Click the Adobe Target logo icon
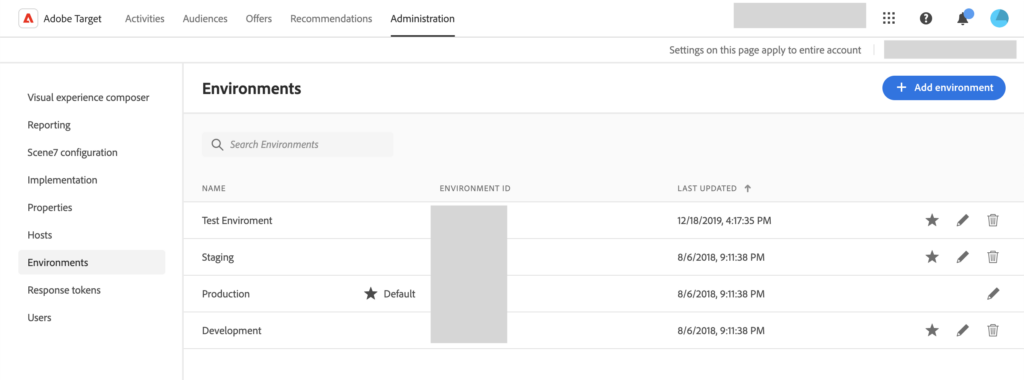Viewport: 1024px width, 380px height. click(27, 19)
